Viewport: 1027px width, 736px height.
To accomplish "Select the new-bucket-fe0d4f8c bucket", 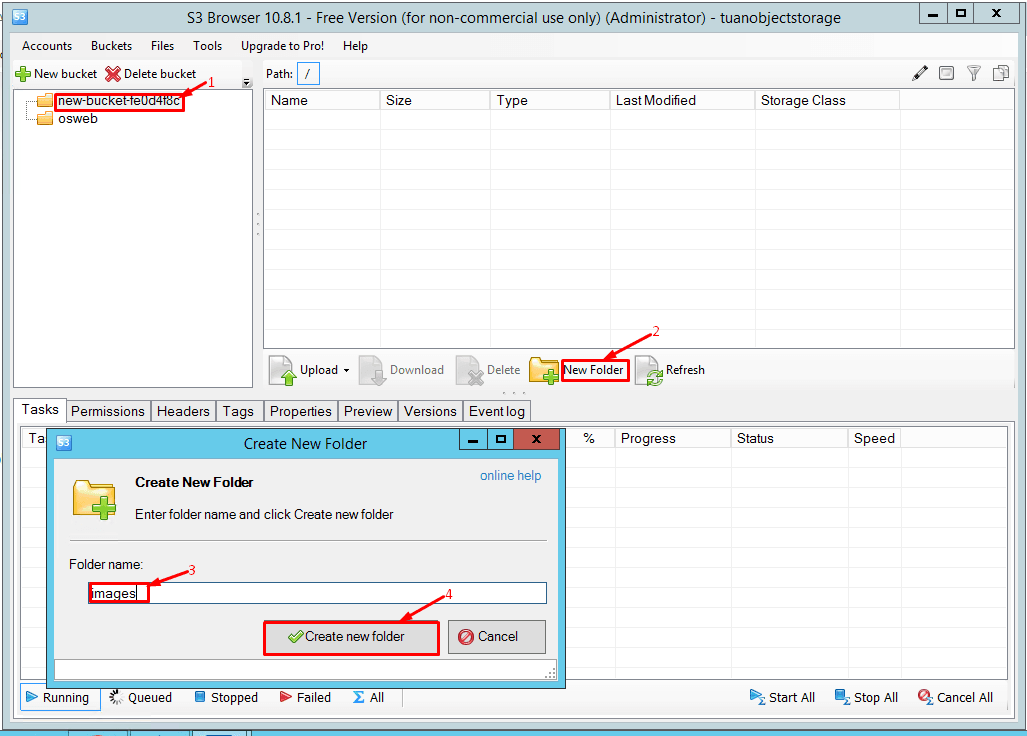I will pos(119,101).
